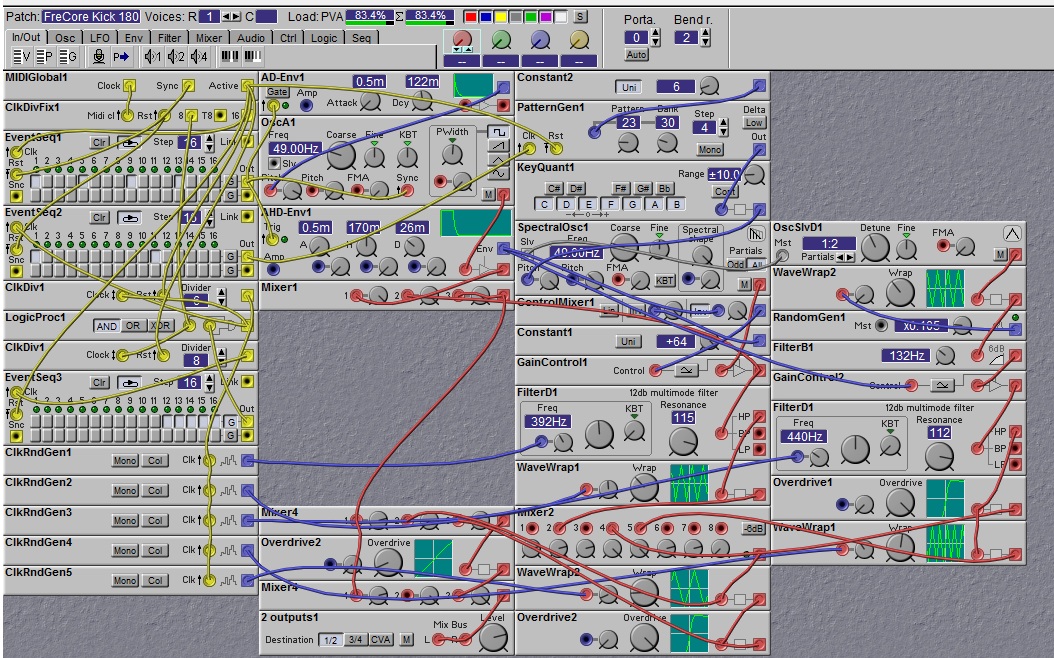1054x658 pixels.
Task: Change PatternGen1 Step stepper
Action: pyautogui.click(x=723, y=127)
